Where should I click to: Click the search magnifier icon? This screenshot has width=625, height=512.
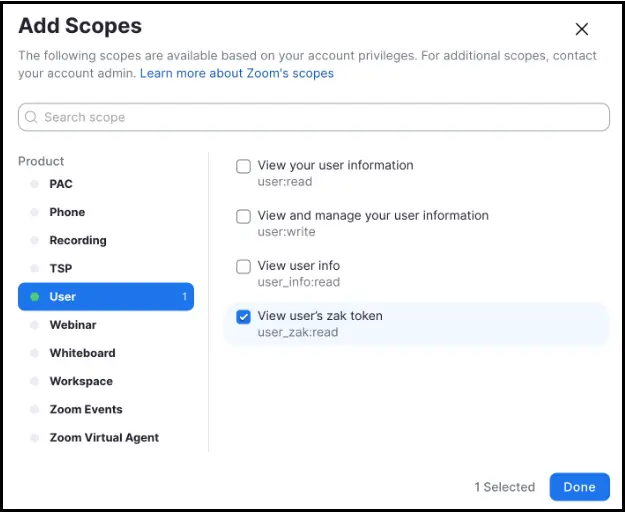(32, 118)
